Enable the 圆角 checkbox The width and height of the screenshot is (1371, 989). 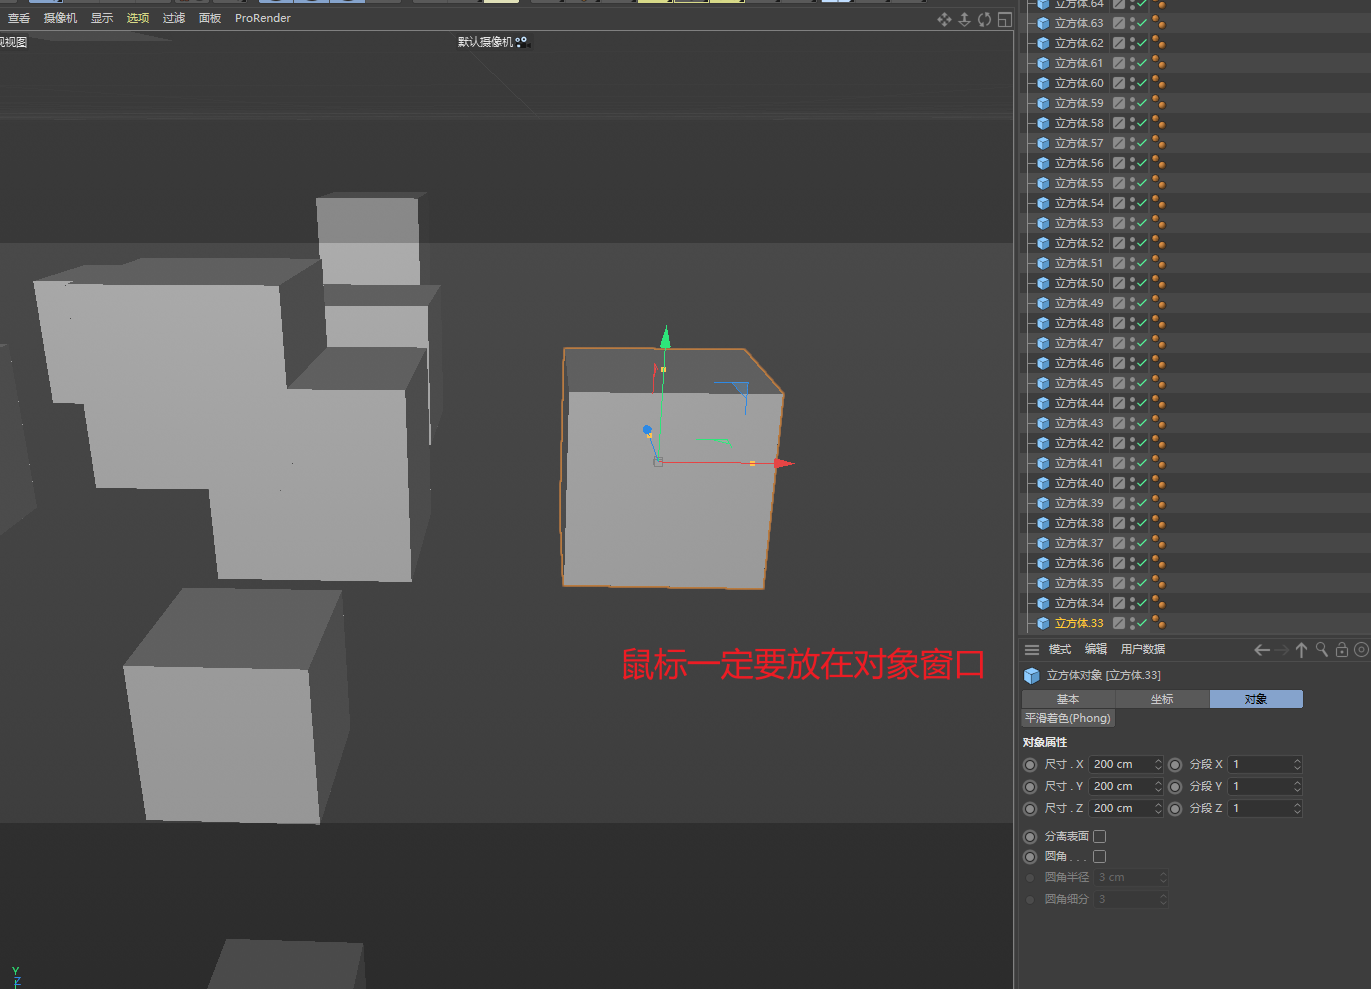coord(1099,856)
